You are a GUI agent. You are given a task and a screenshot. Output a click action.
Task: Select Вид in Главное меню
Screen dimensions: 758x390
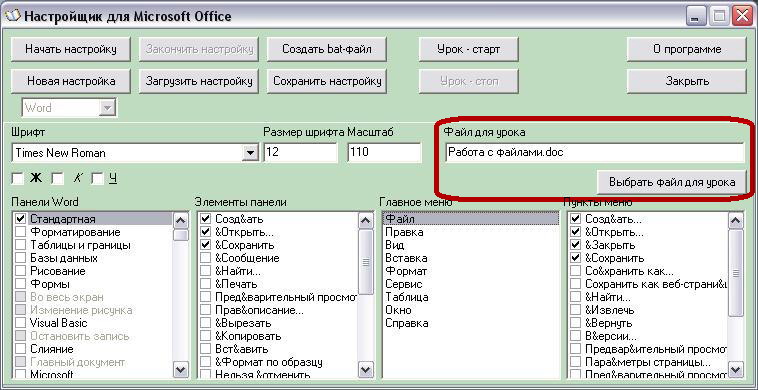pos(471,245)
